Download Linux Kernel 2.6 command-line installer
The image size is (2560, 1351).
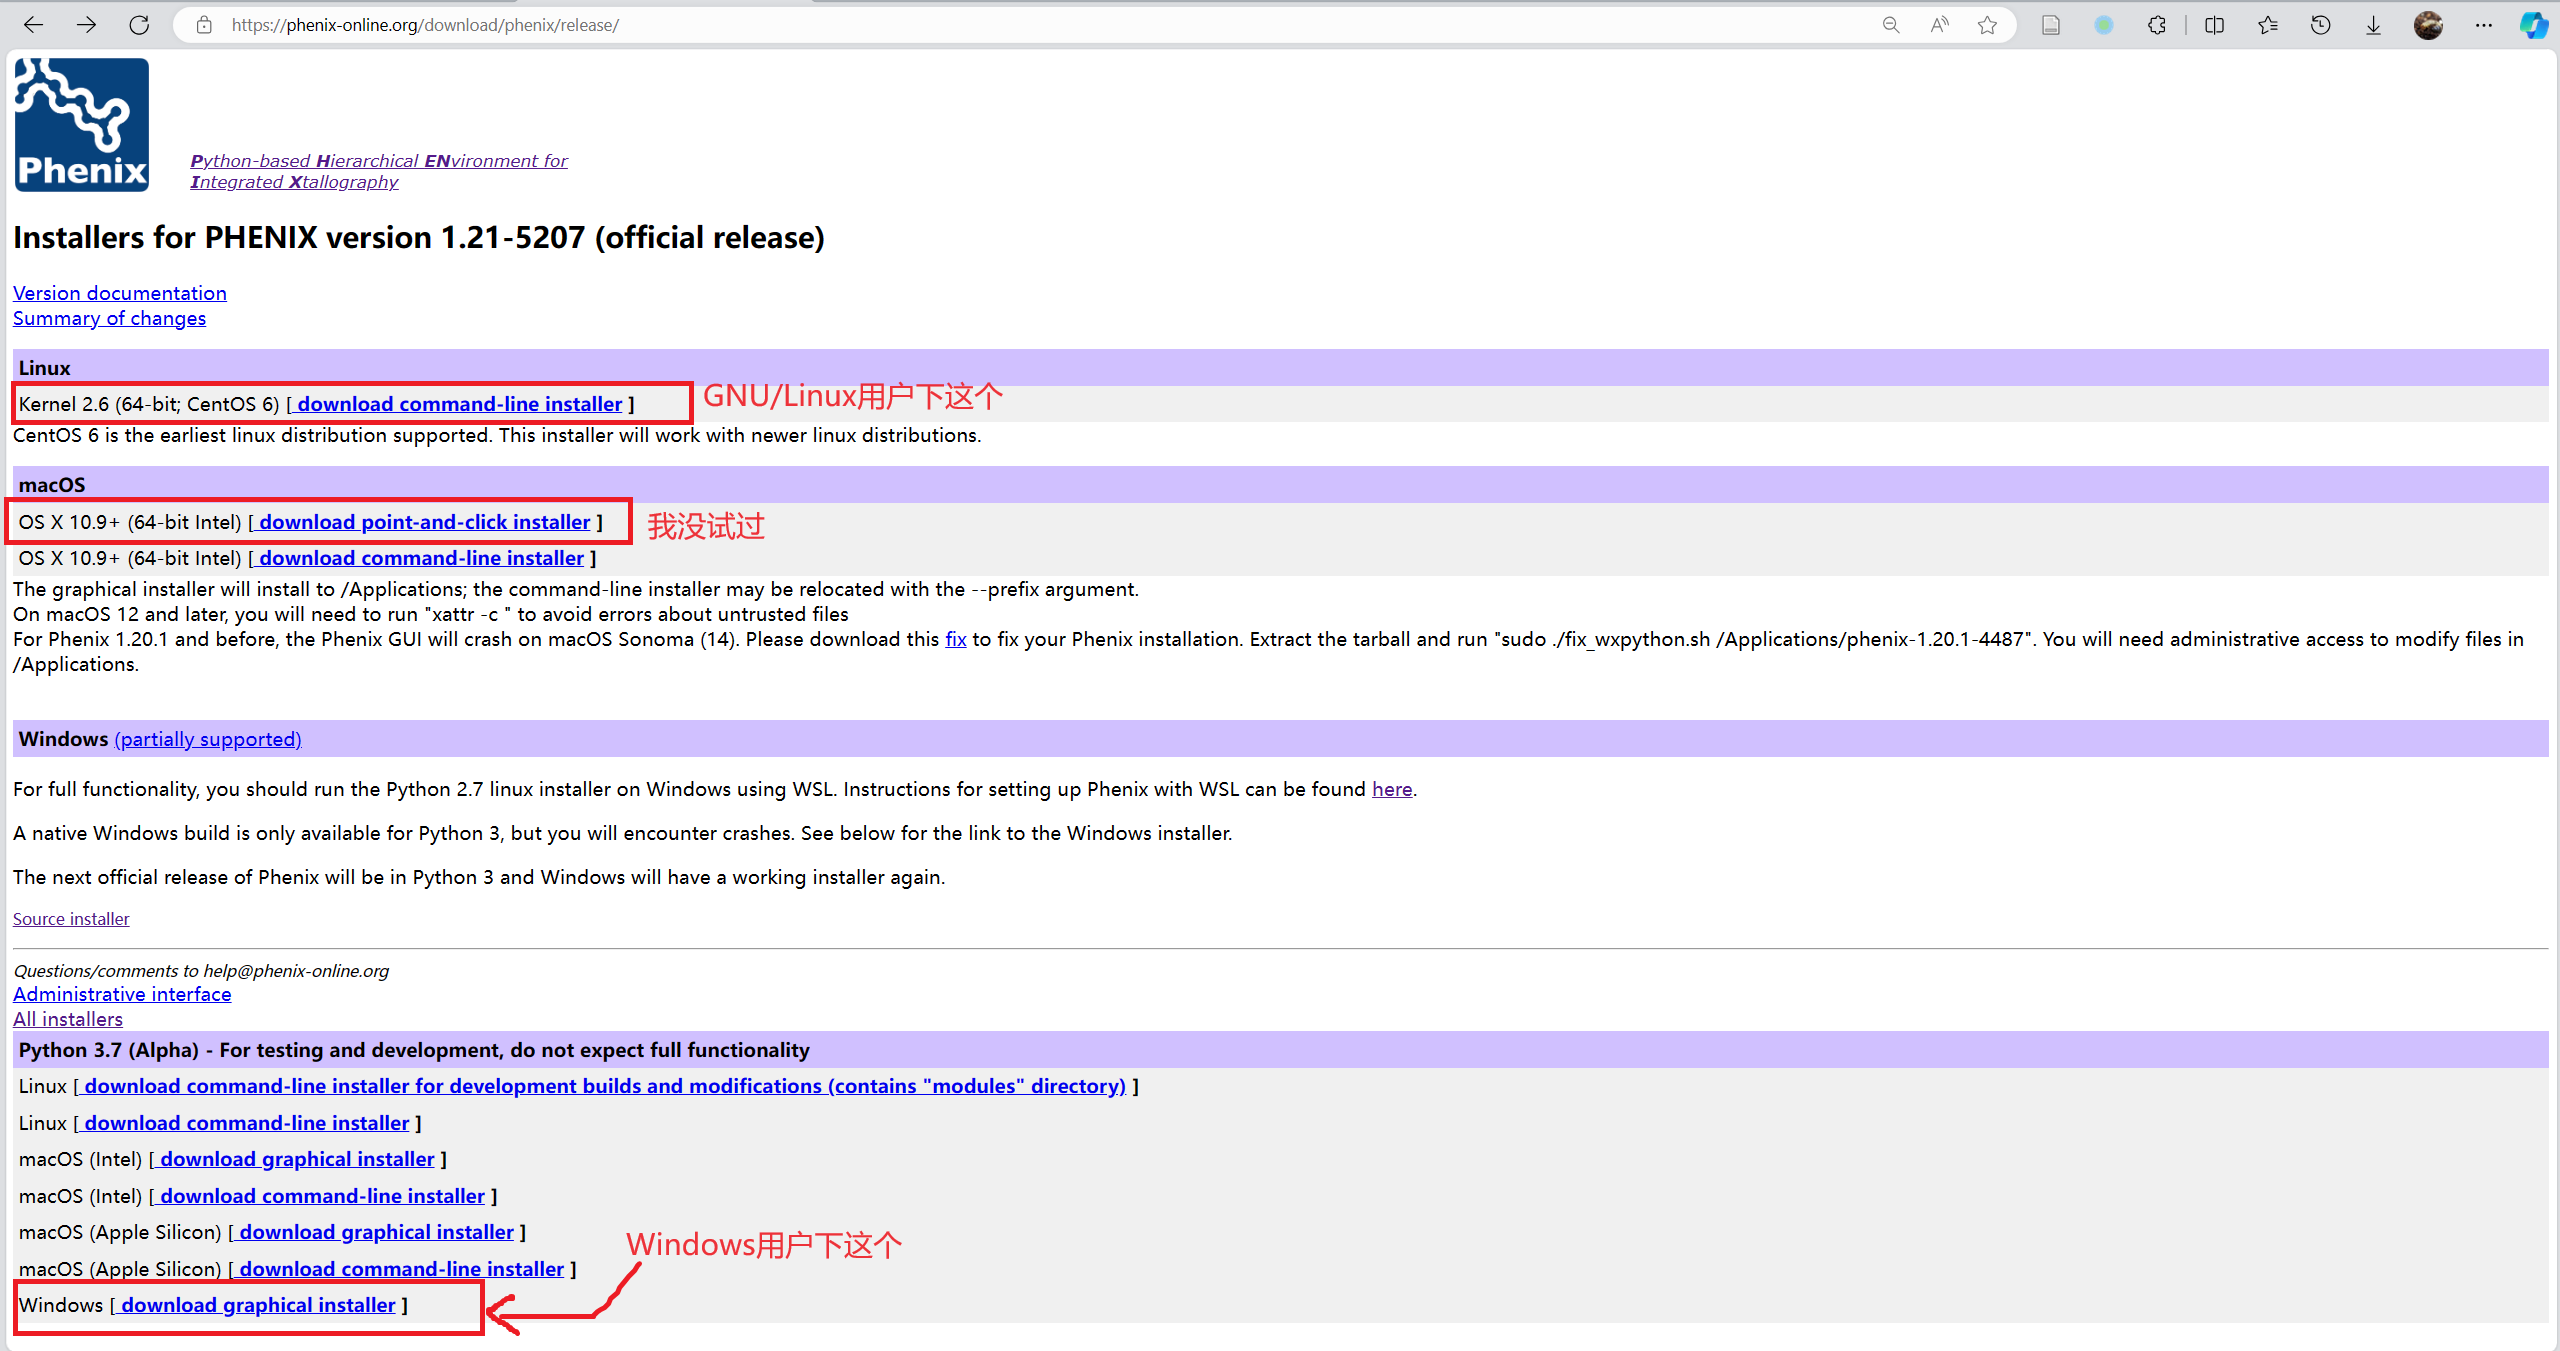pos(460,404)
